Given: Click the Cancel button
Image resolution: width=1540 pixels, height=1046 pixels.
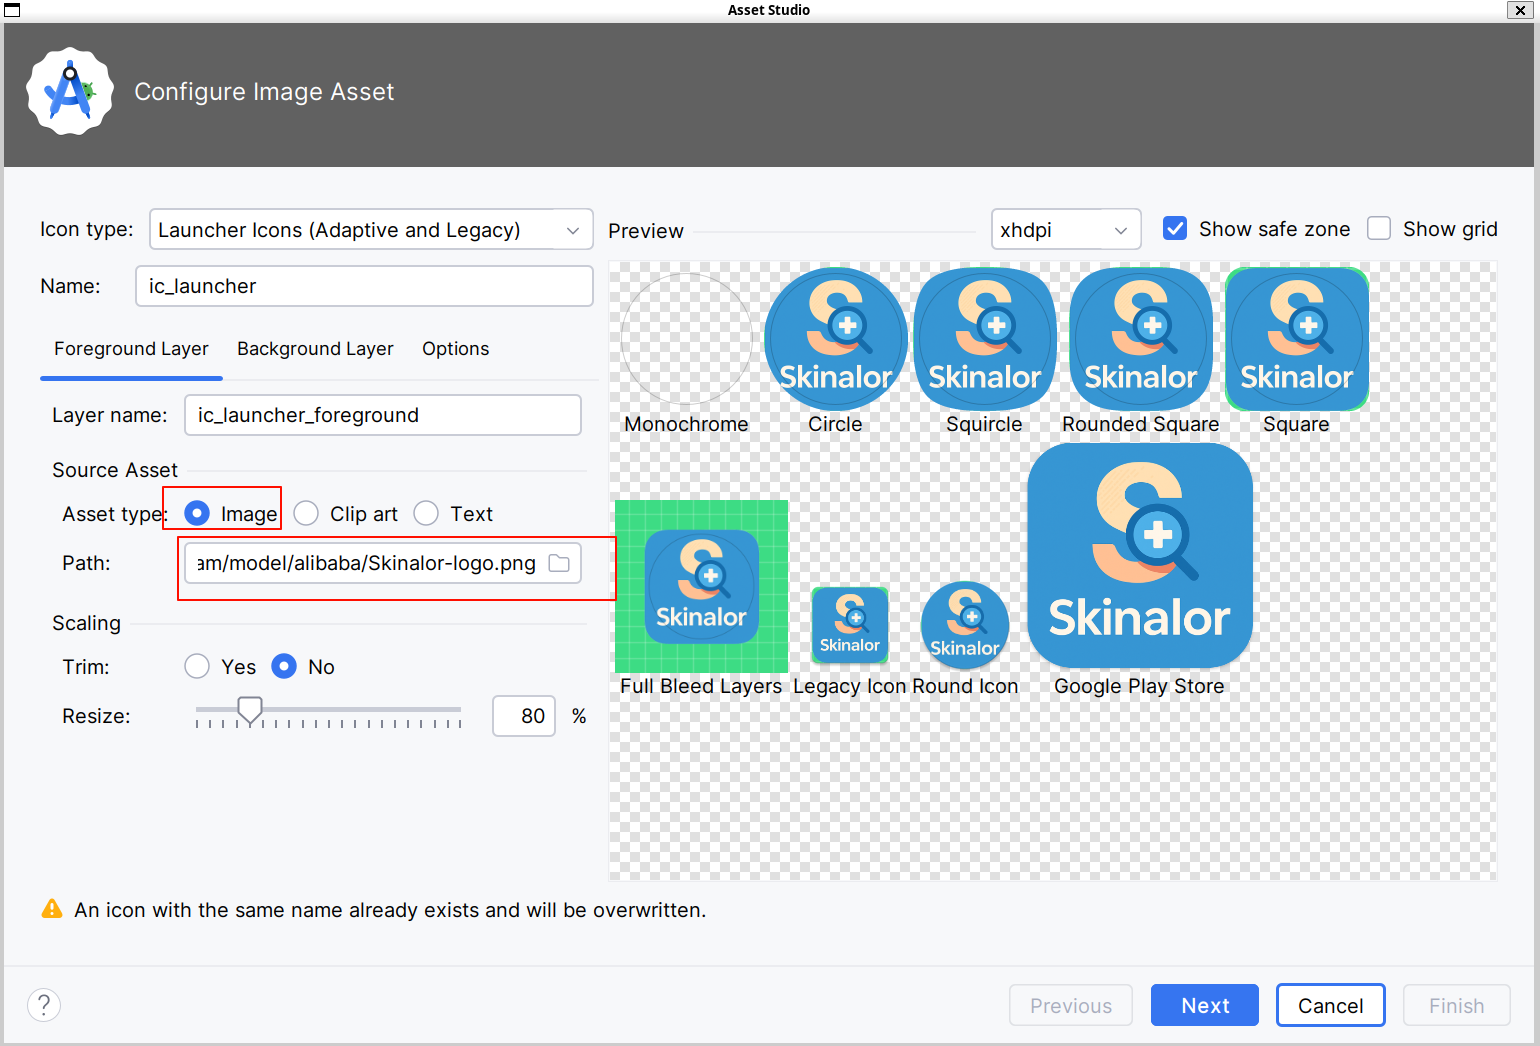Looking at the screenshot, I should point(1330,1005).
